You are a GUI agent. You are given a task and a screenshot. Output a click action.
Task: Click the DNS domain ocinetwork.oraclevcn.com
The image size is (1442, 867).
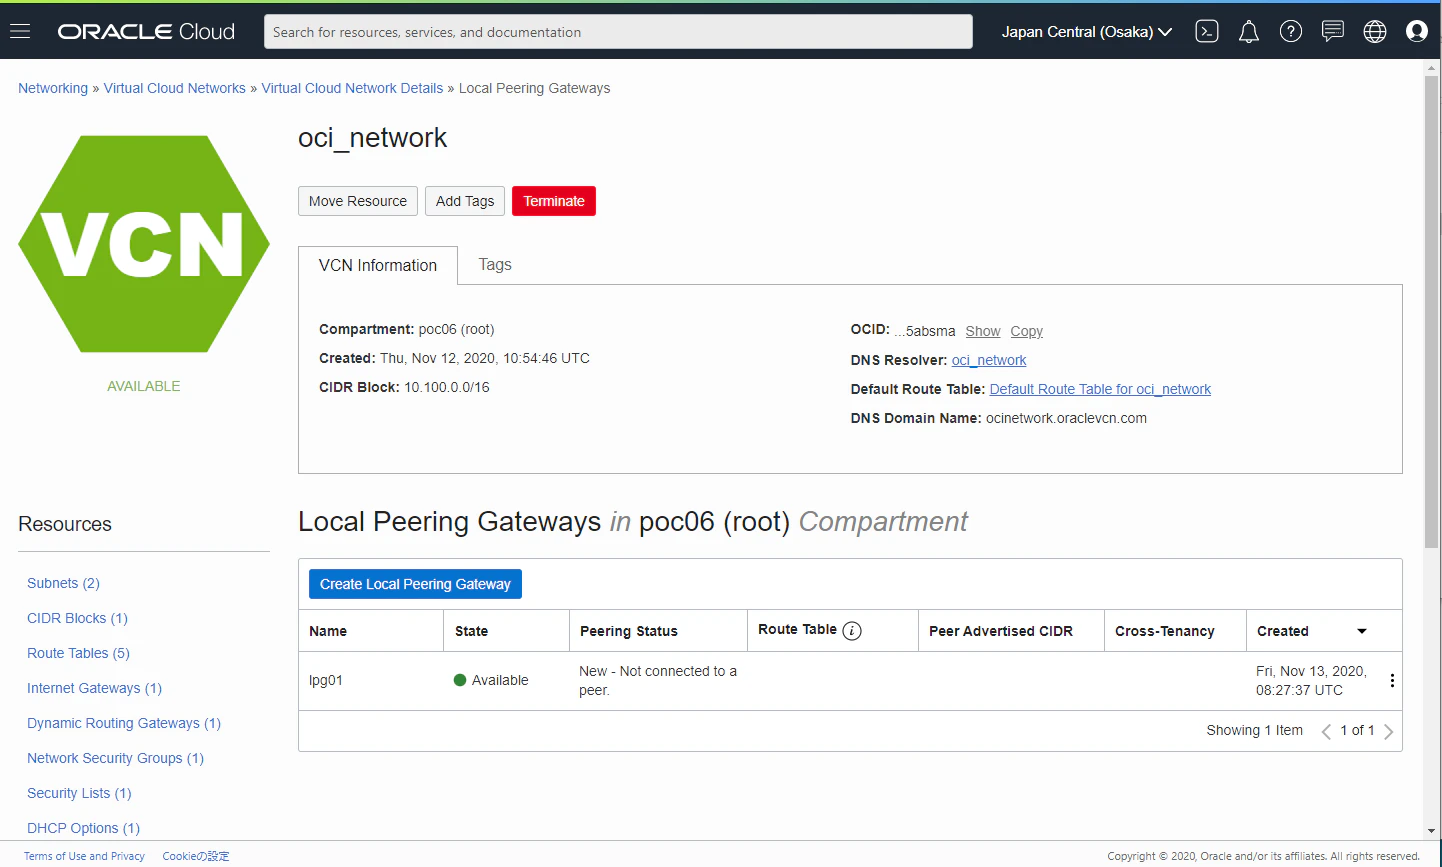[1066, 418]
